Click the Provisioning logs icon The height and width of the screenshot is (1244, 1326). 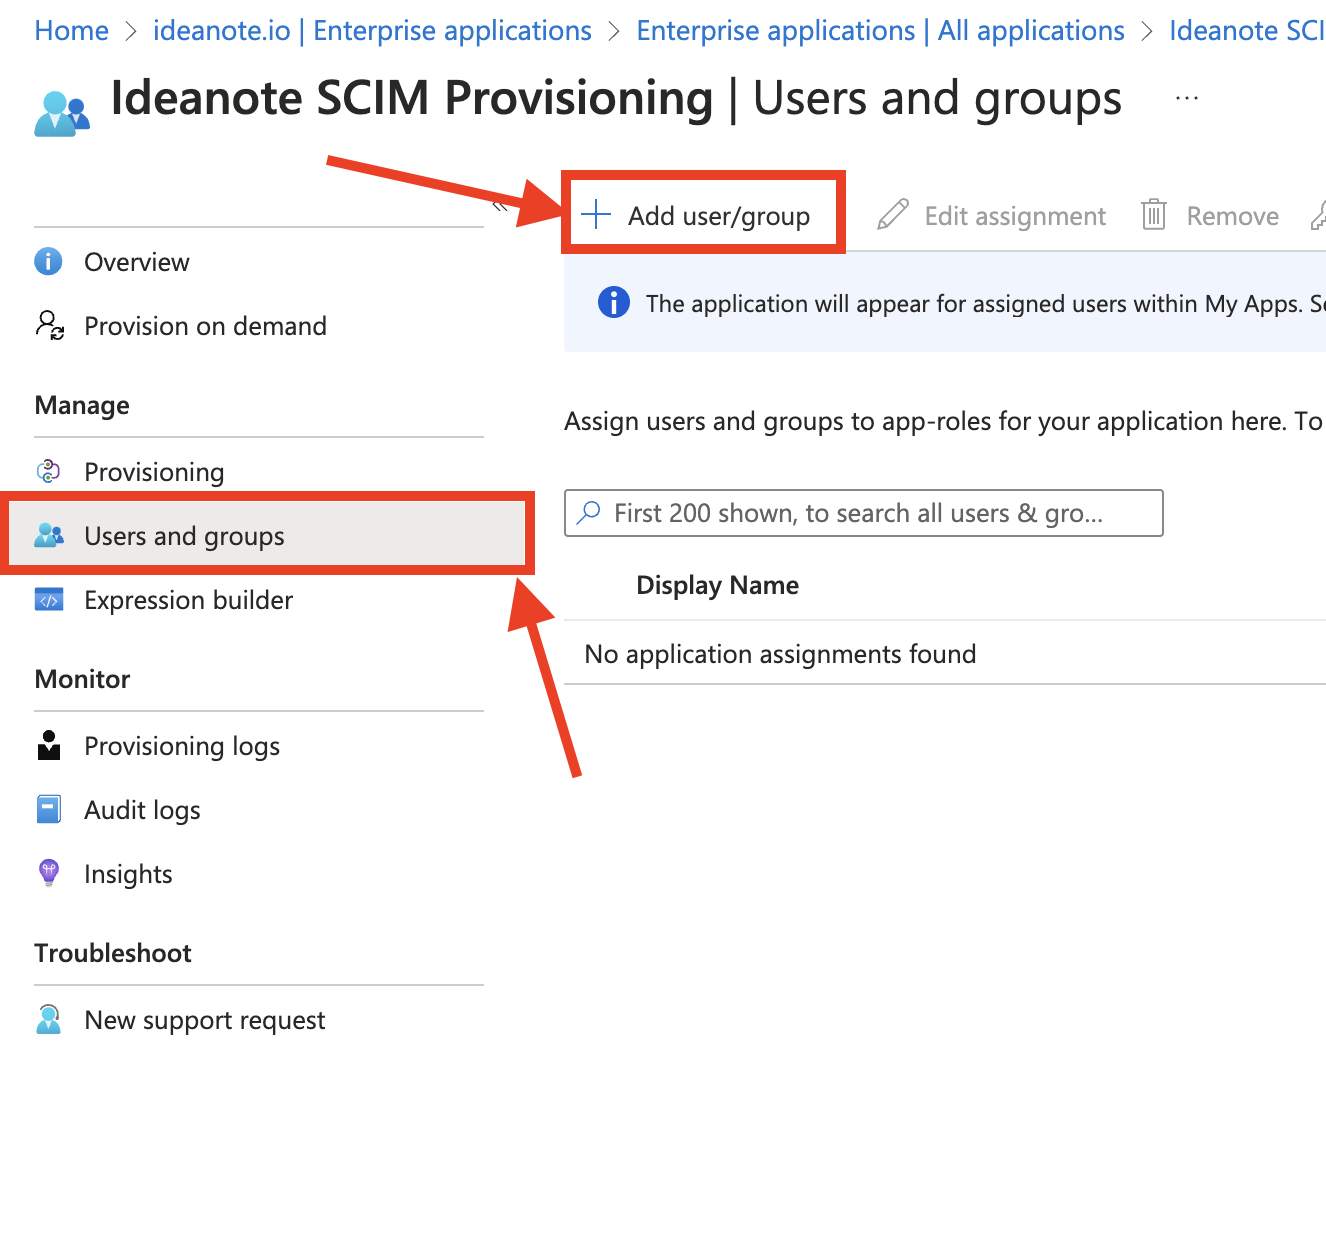click(48, 745)
